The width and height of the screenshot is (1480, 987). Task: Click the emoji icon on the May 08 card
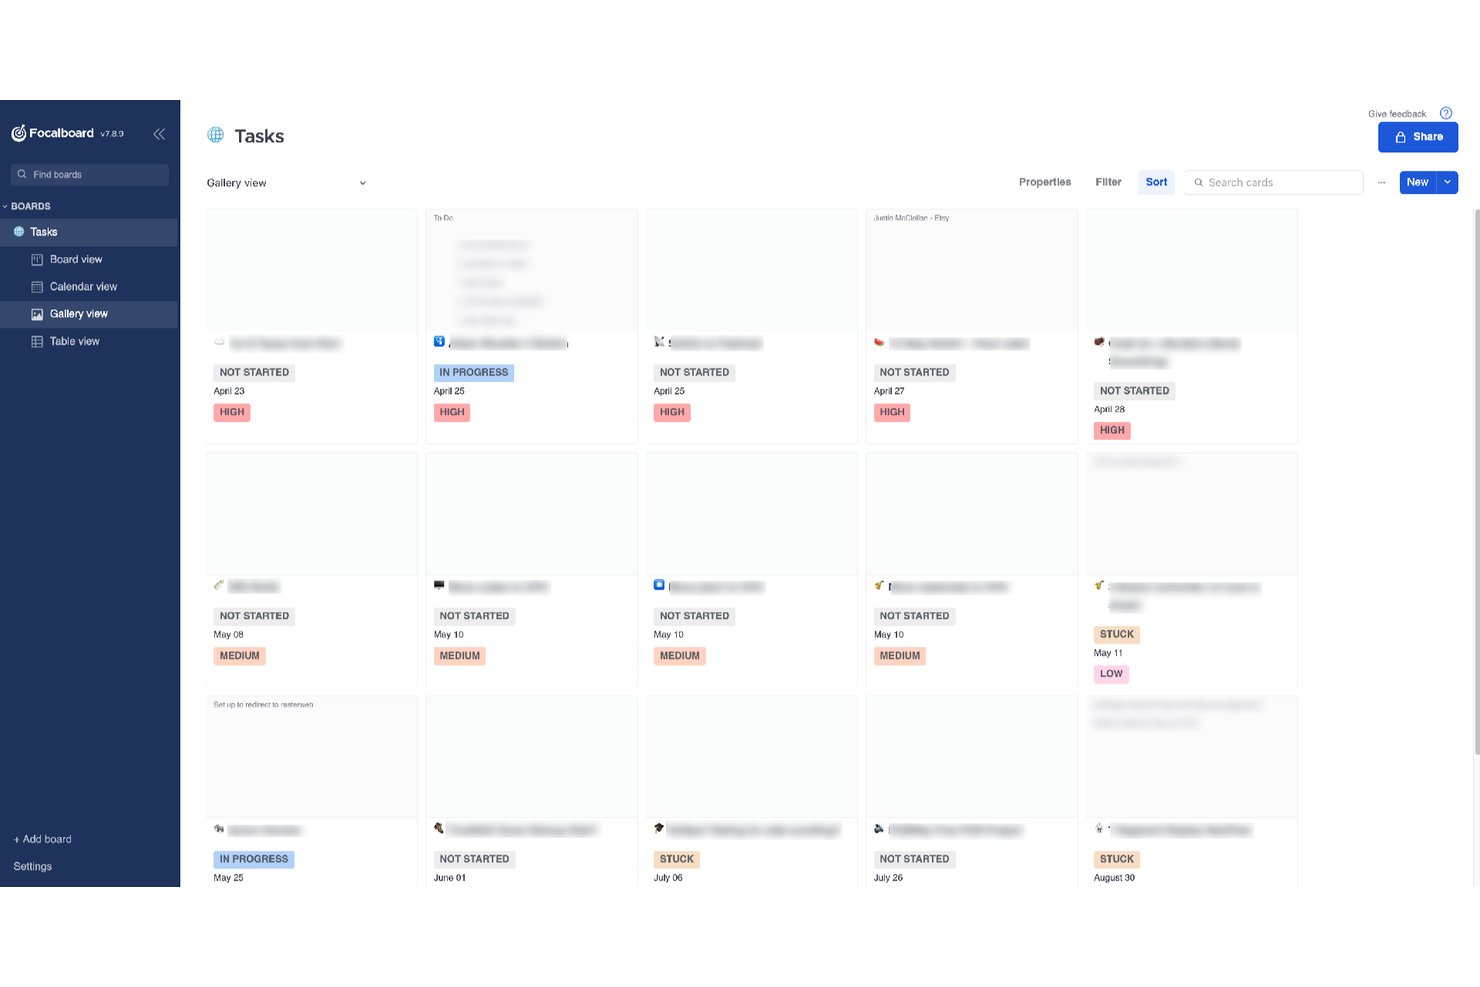pyautogui.click(x=219, y=586)
